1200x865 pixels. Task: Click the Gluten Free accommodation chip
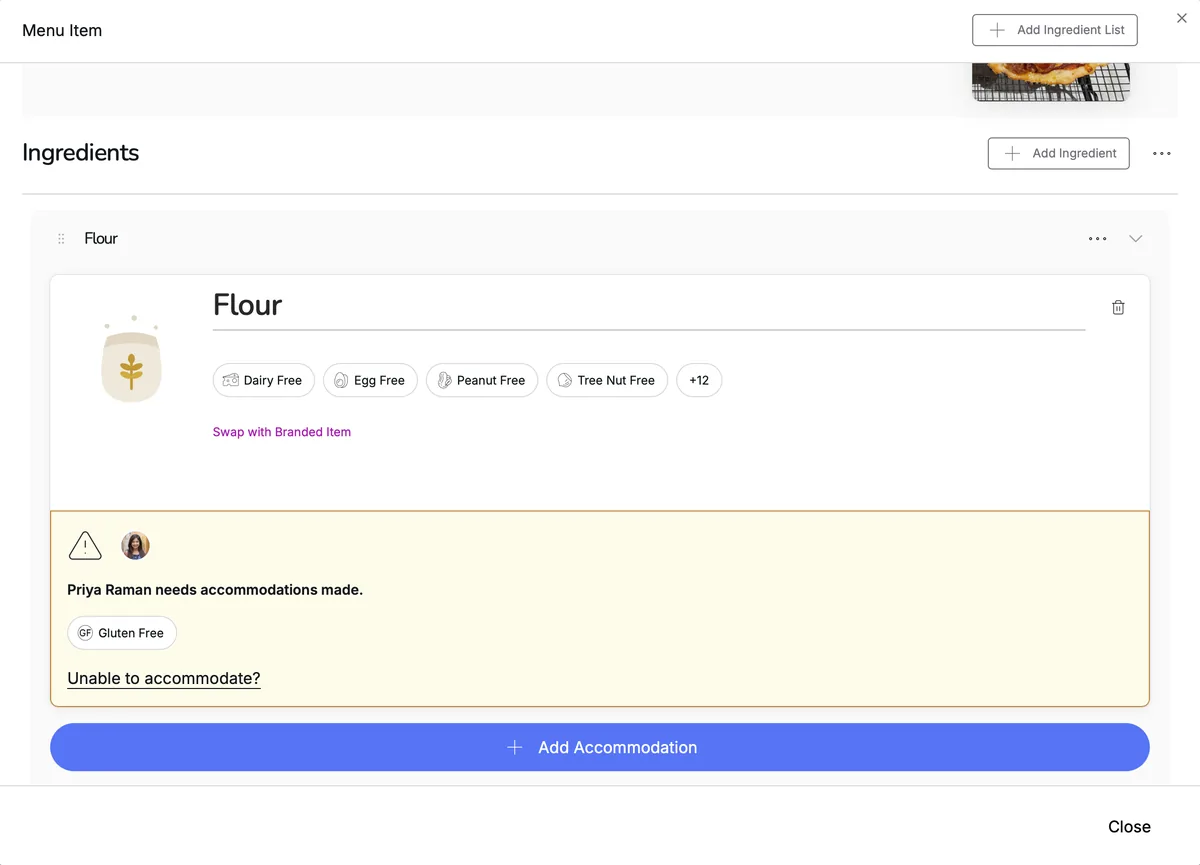click(x=122, y=633)
